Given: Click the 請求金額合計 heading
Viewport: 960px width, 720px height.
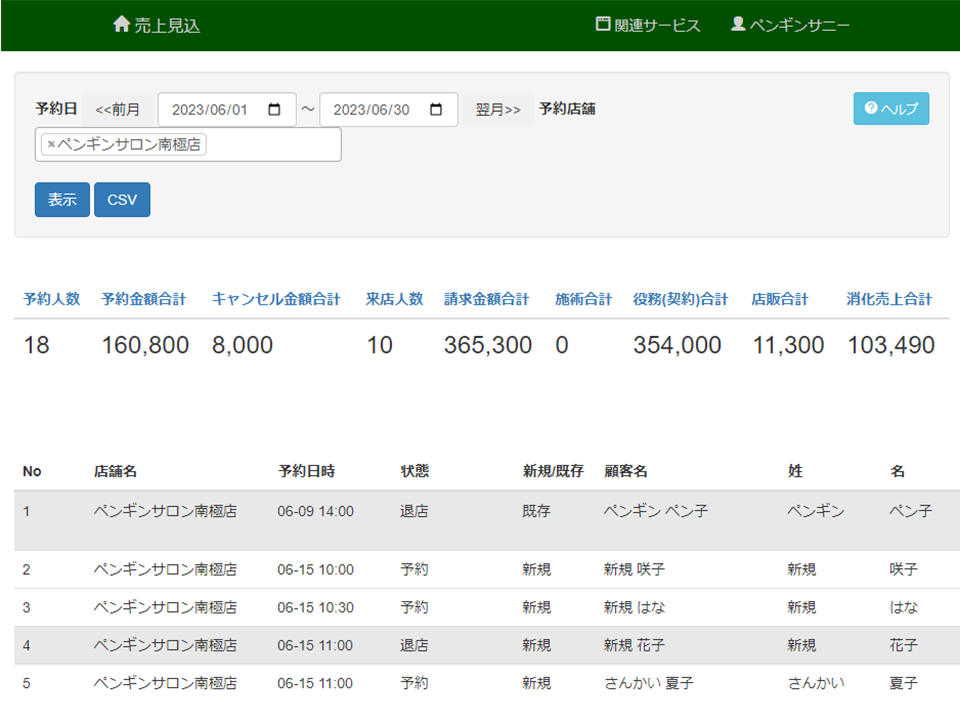Looking at the screenshot, I should click(x=487, y=299).
